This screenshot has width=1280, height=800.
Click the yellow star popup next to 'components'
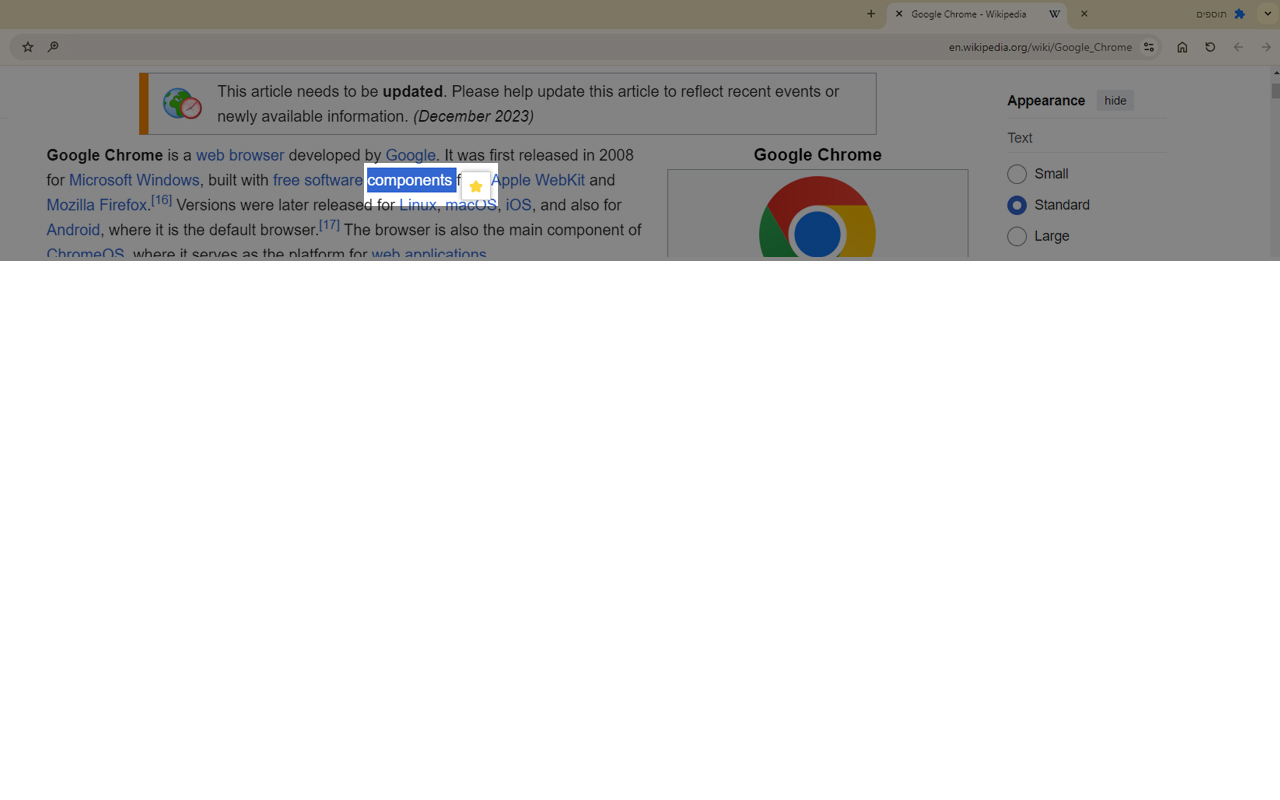click(476, 186)
